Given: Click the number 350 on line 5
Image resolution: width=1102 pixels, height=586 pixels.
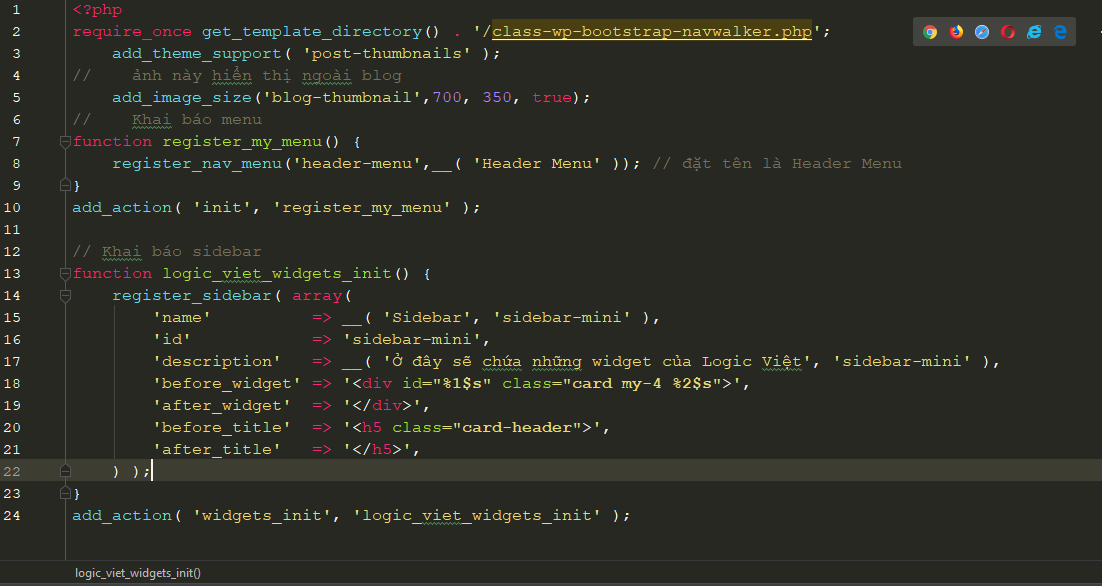Looking at the screenshot, I should [x=497, y=98].
